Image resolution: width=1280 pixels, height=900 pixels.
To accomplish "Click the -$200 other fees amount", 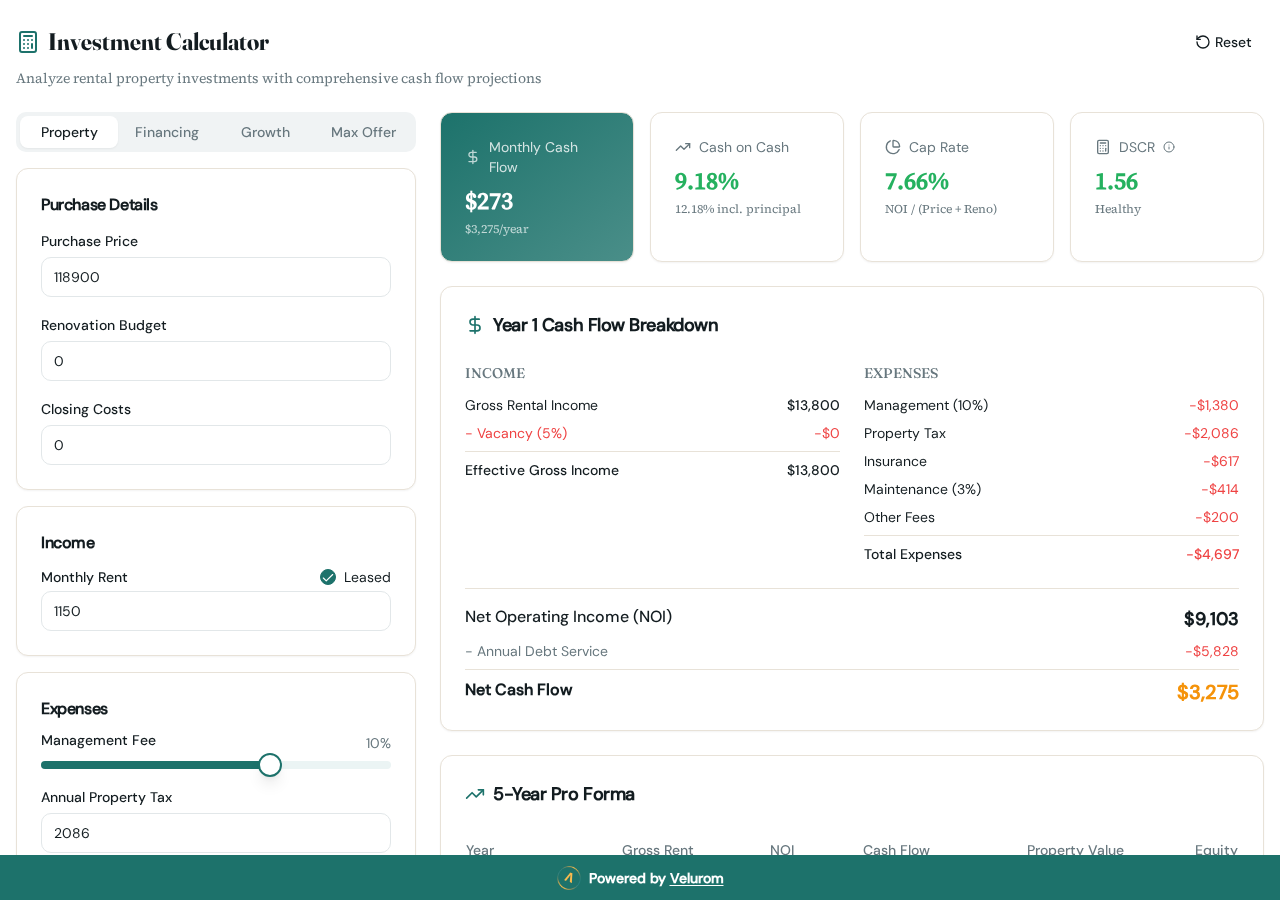I will (1217, 517).
